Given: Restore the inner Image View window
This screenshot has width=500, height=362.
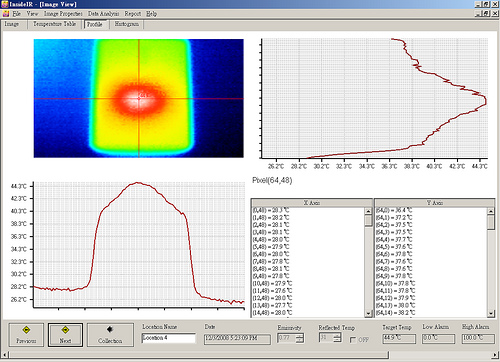Looking at the screenshot, I should click(486, 13).
